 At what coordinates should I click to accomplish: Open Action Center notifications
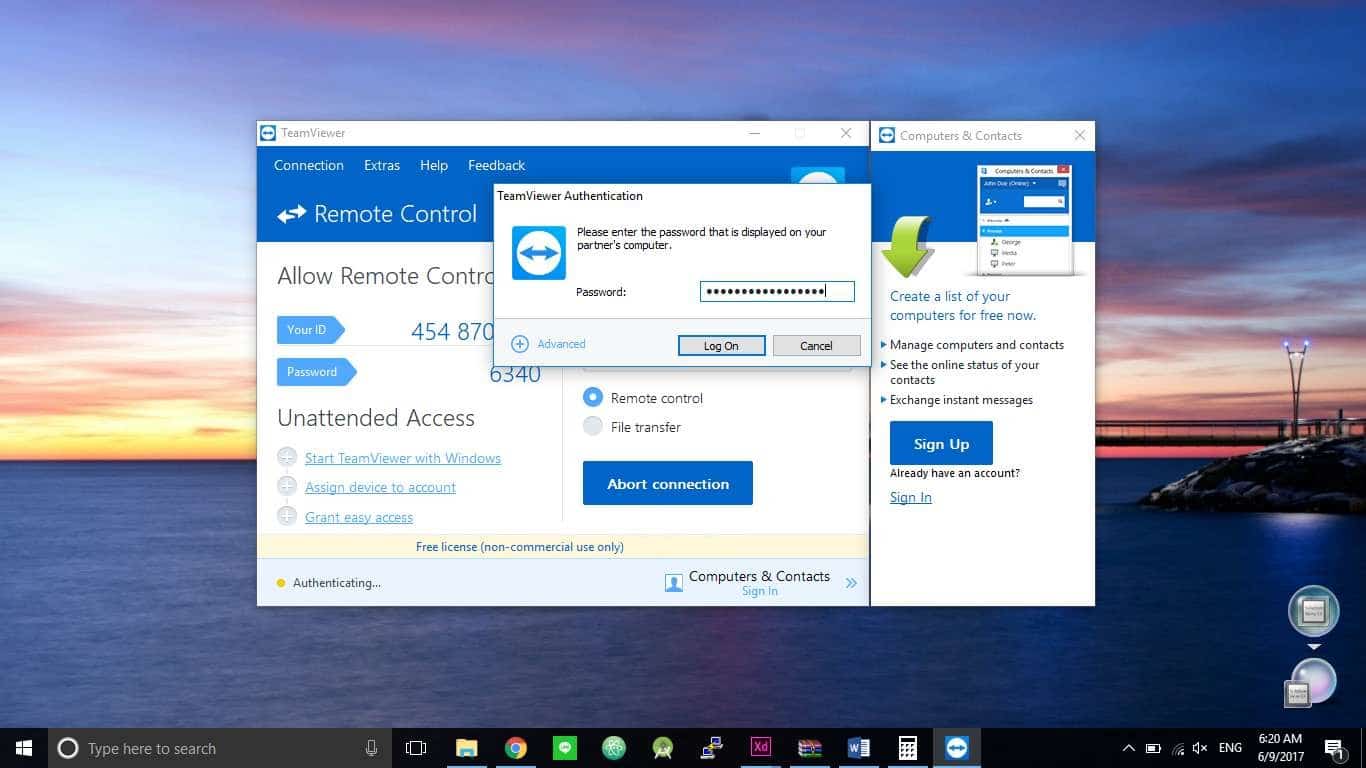pyautogui.click(x=1334, y=748)
